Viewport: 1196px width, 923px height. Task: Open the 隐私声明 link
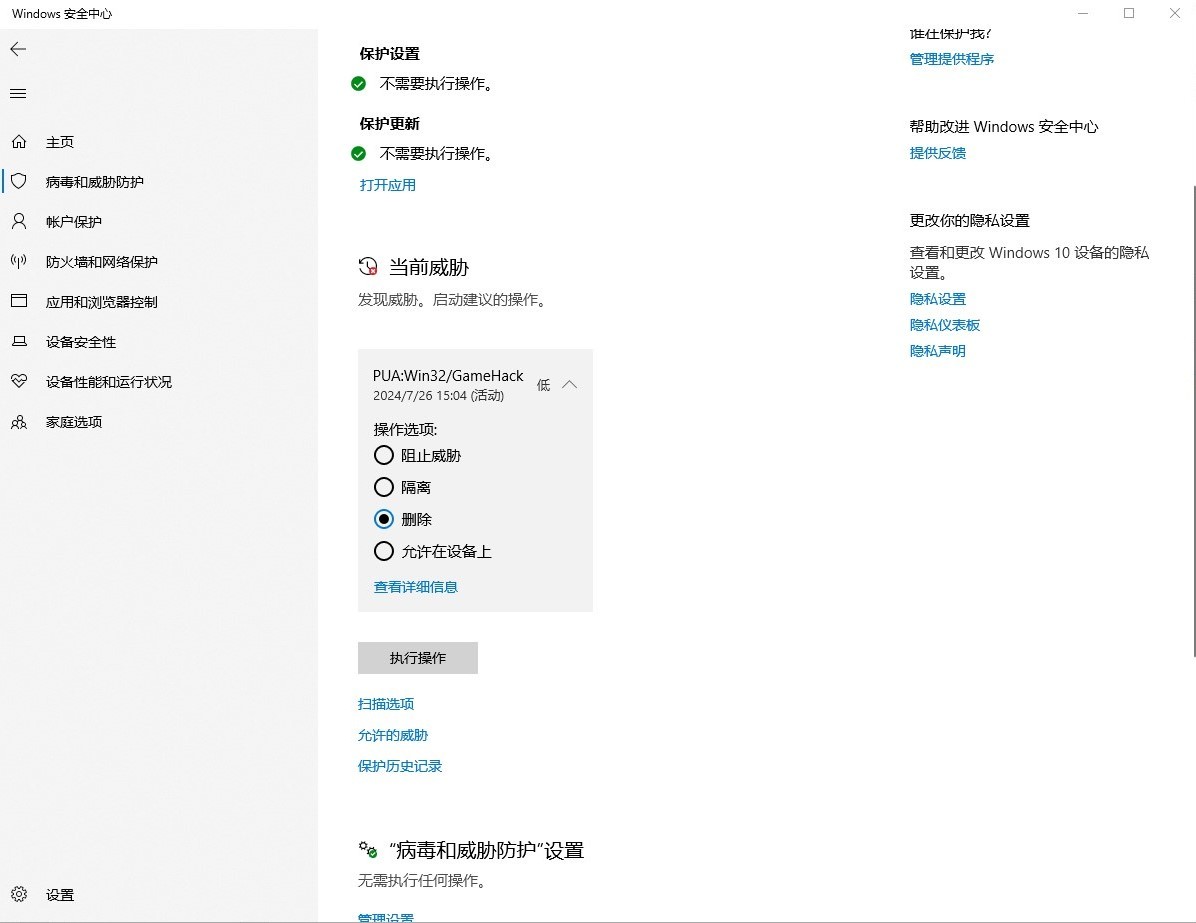(x=937, y=351)
